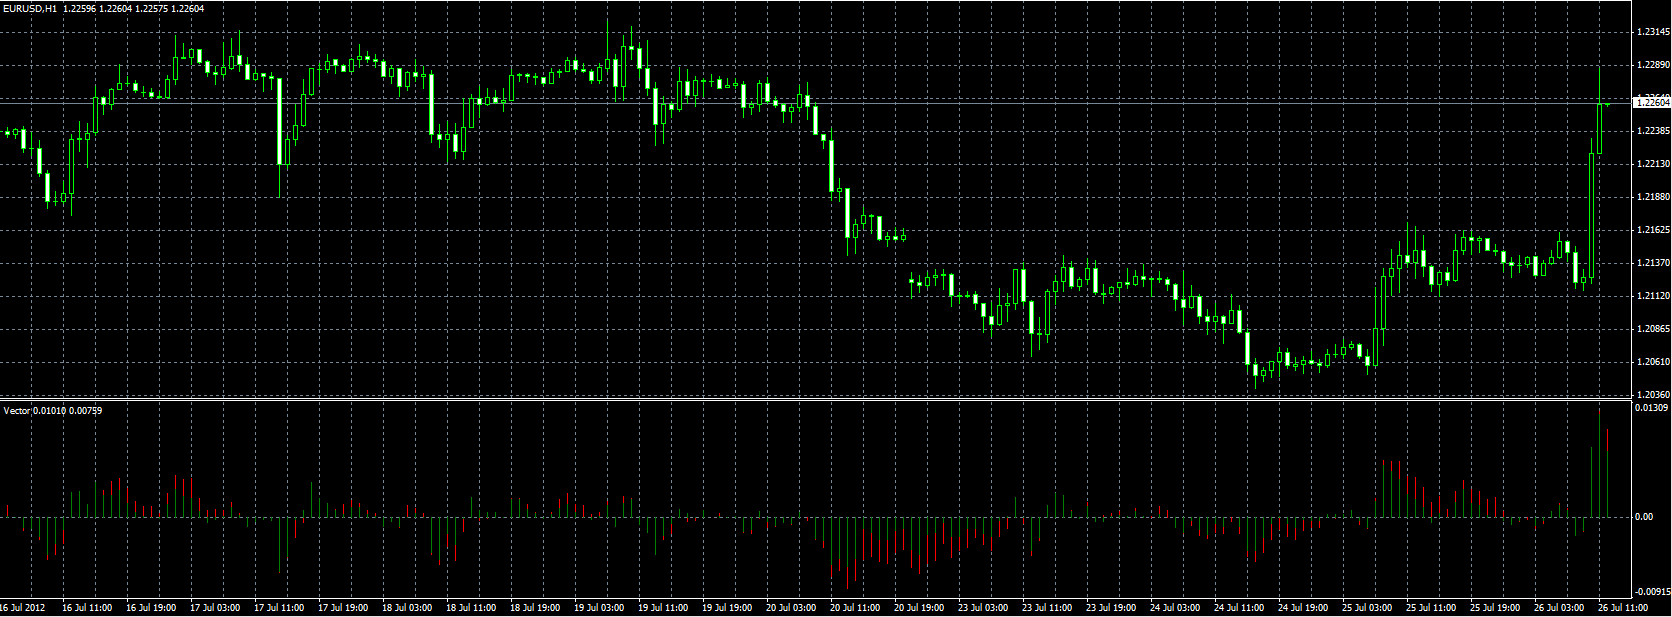Click the 23 Jul 19:00 time label
The height and width of the screenshot is (617, 1672).
click(1111, 607)
